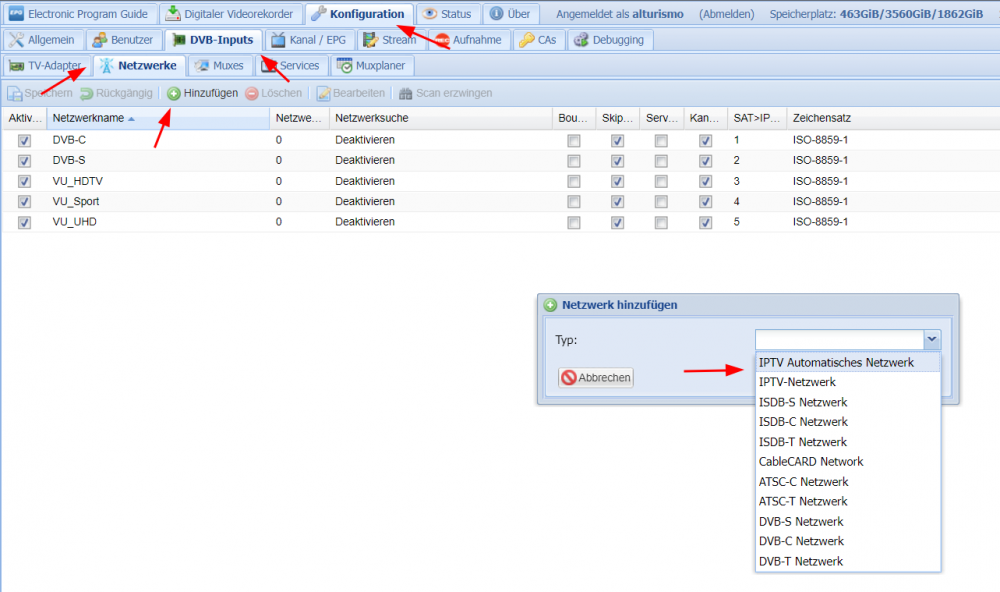Select DVB-C Netzwerk type
Screen dimensions: 1000x592
tap(848, 542)
